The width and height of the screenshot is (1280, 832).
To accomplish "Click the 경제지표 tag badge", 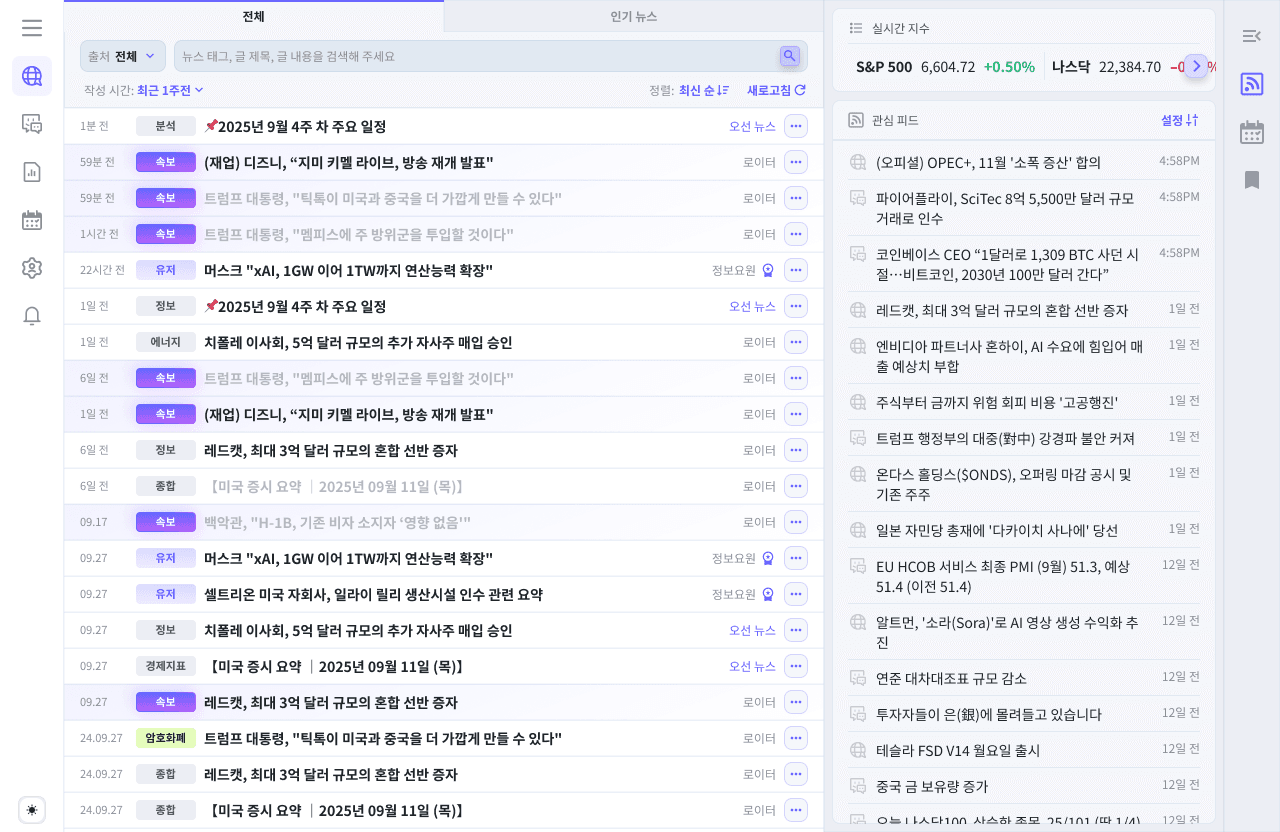I will click(166, 666).
